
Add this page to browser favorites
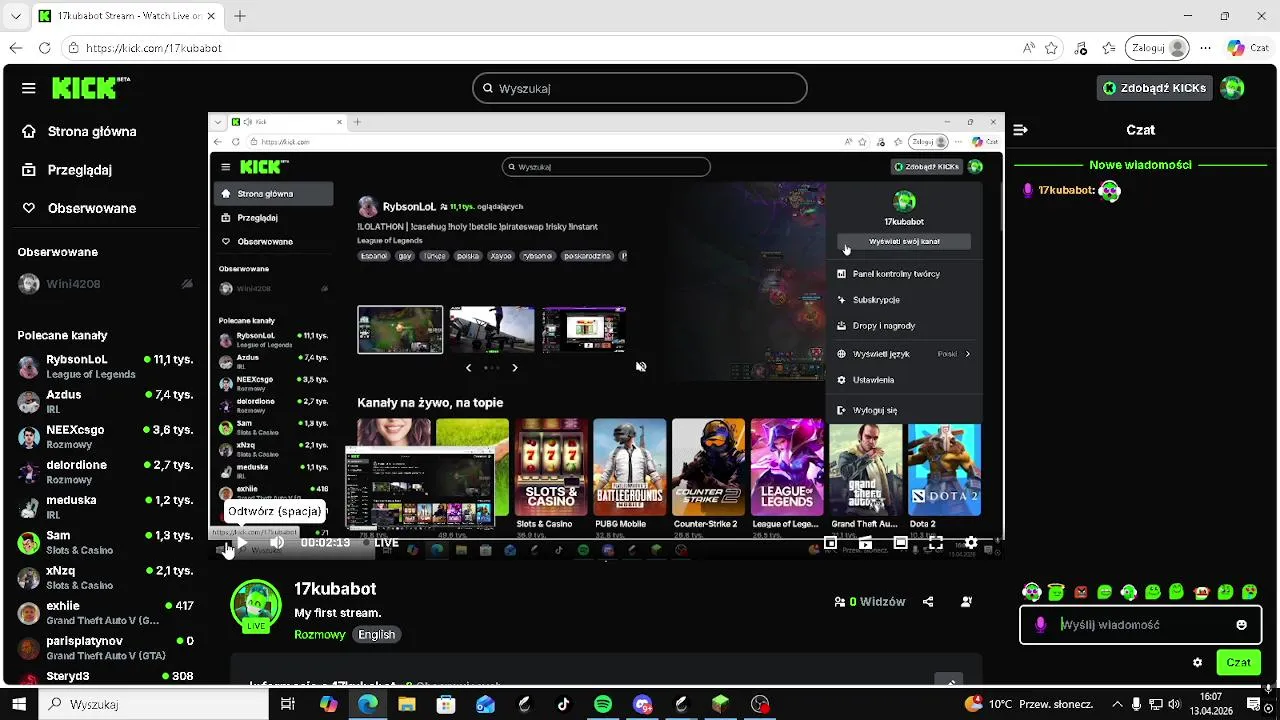1051,48
